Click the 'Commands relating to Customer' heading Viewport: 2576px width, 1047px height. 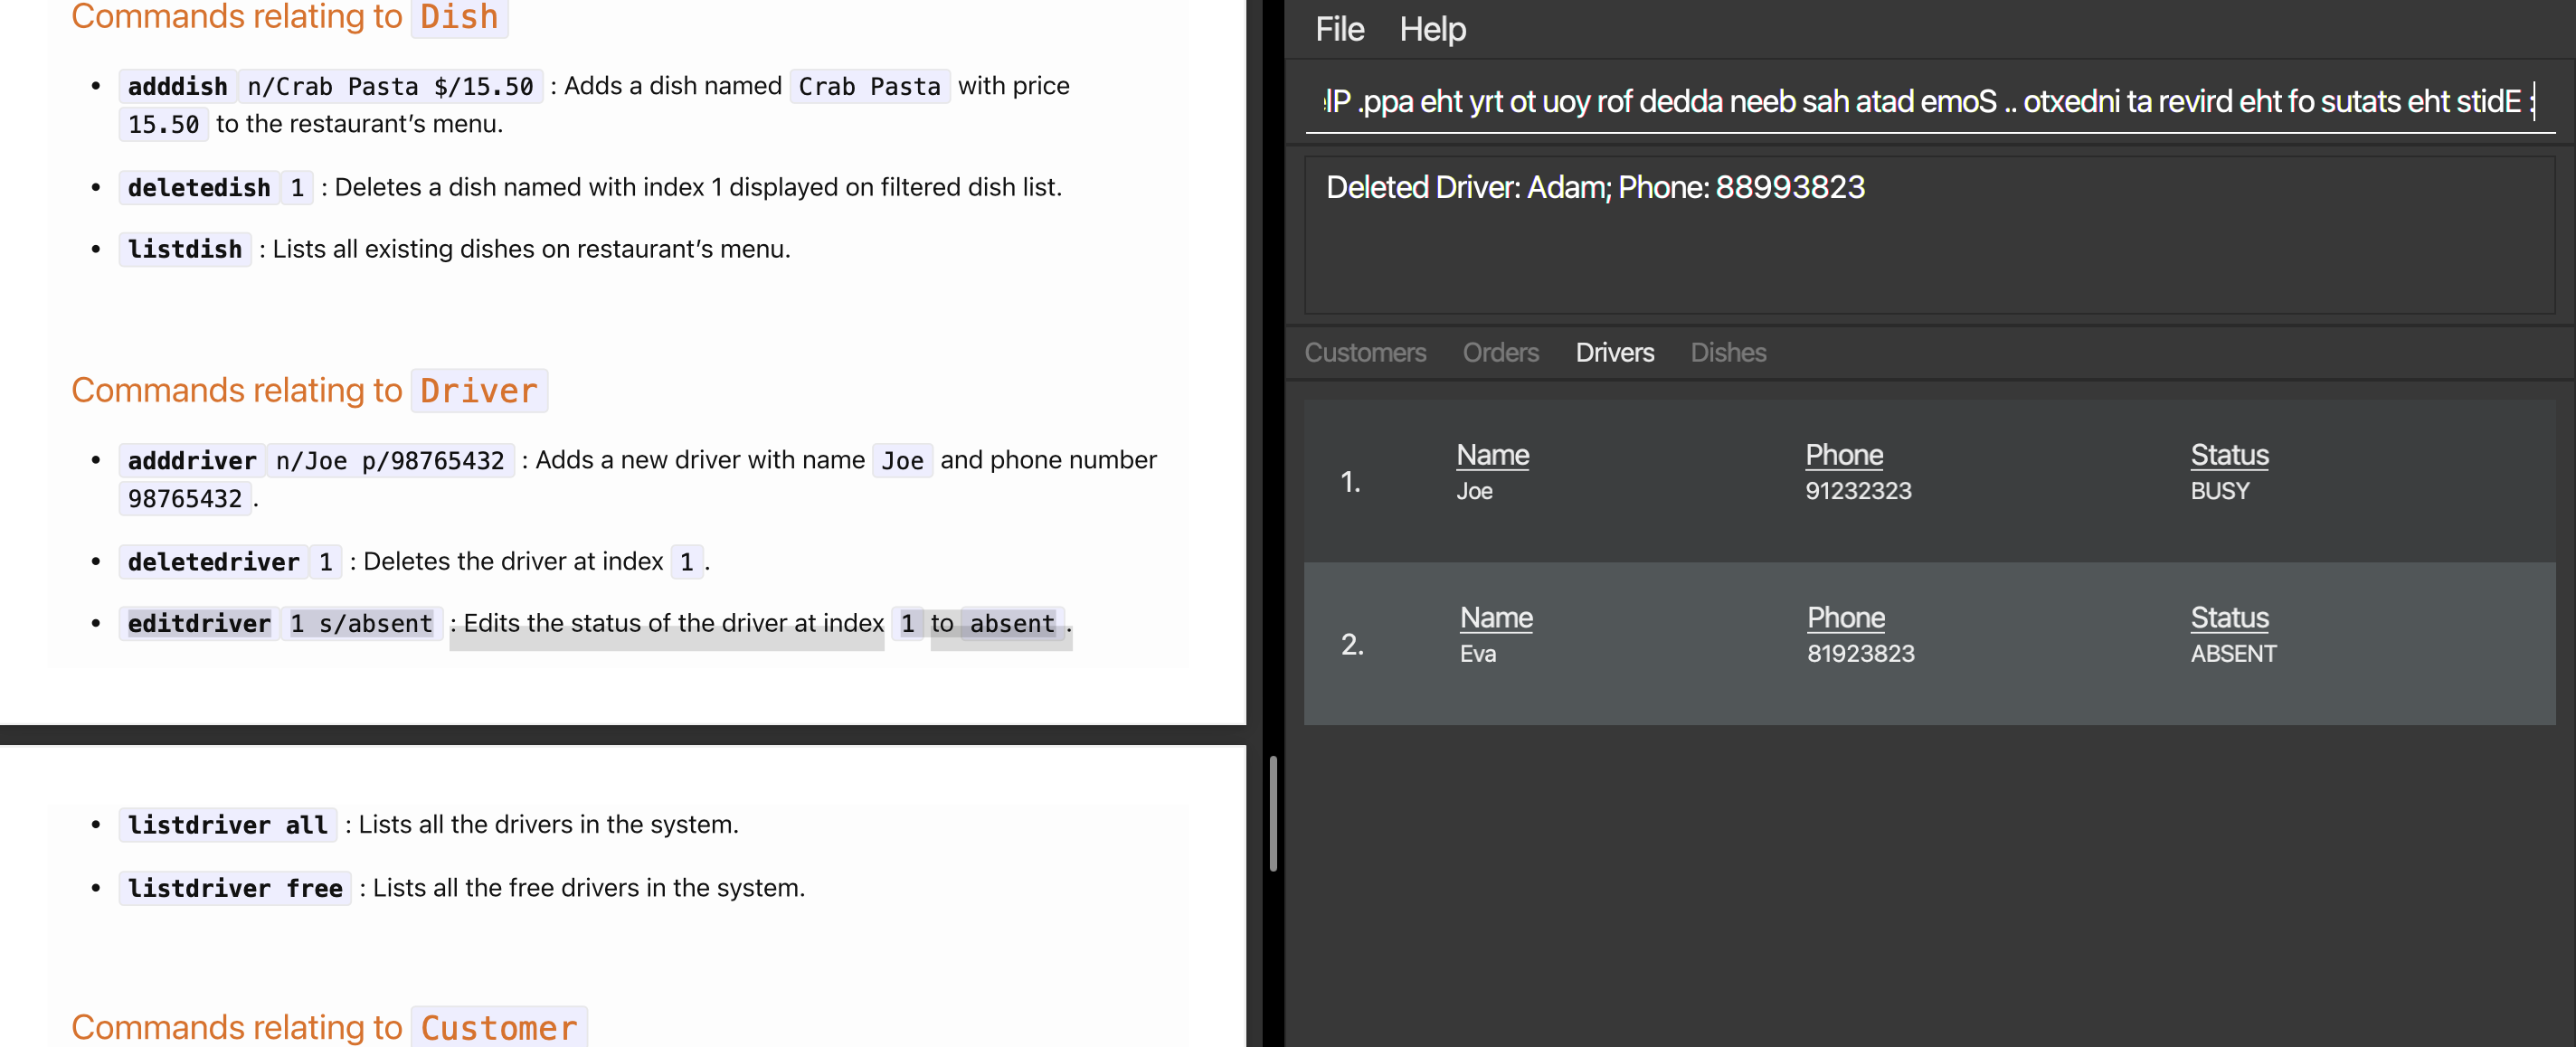[x=328, y=1027]
